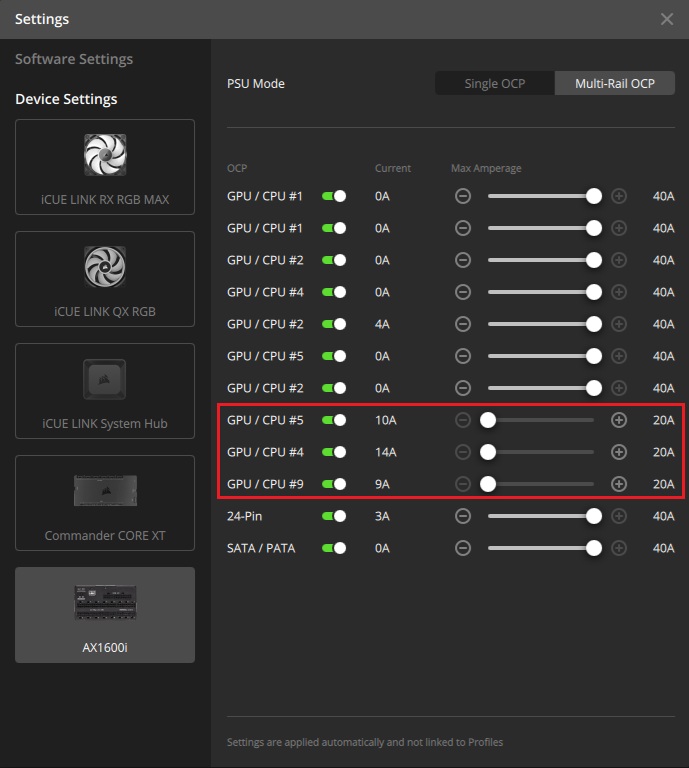The width and height of the screenshot is (689, 768).
Task: Close the Settings window
Action: [666, 19]
